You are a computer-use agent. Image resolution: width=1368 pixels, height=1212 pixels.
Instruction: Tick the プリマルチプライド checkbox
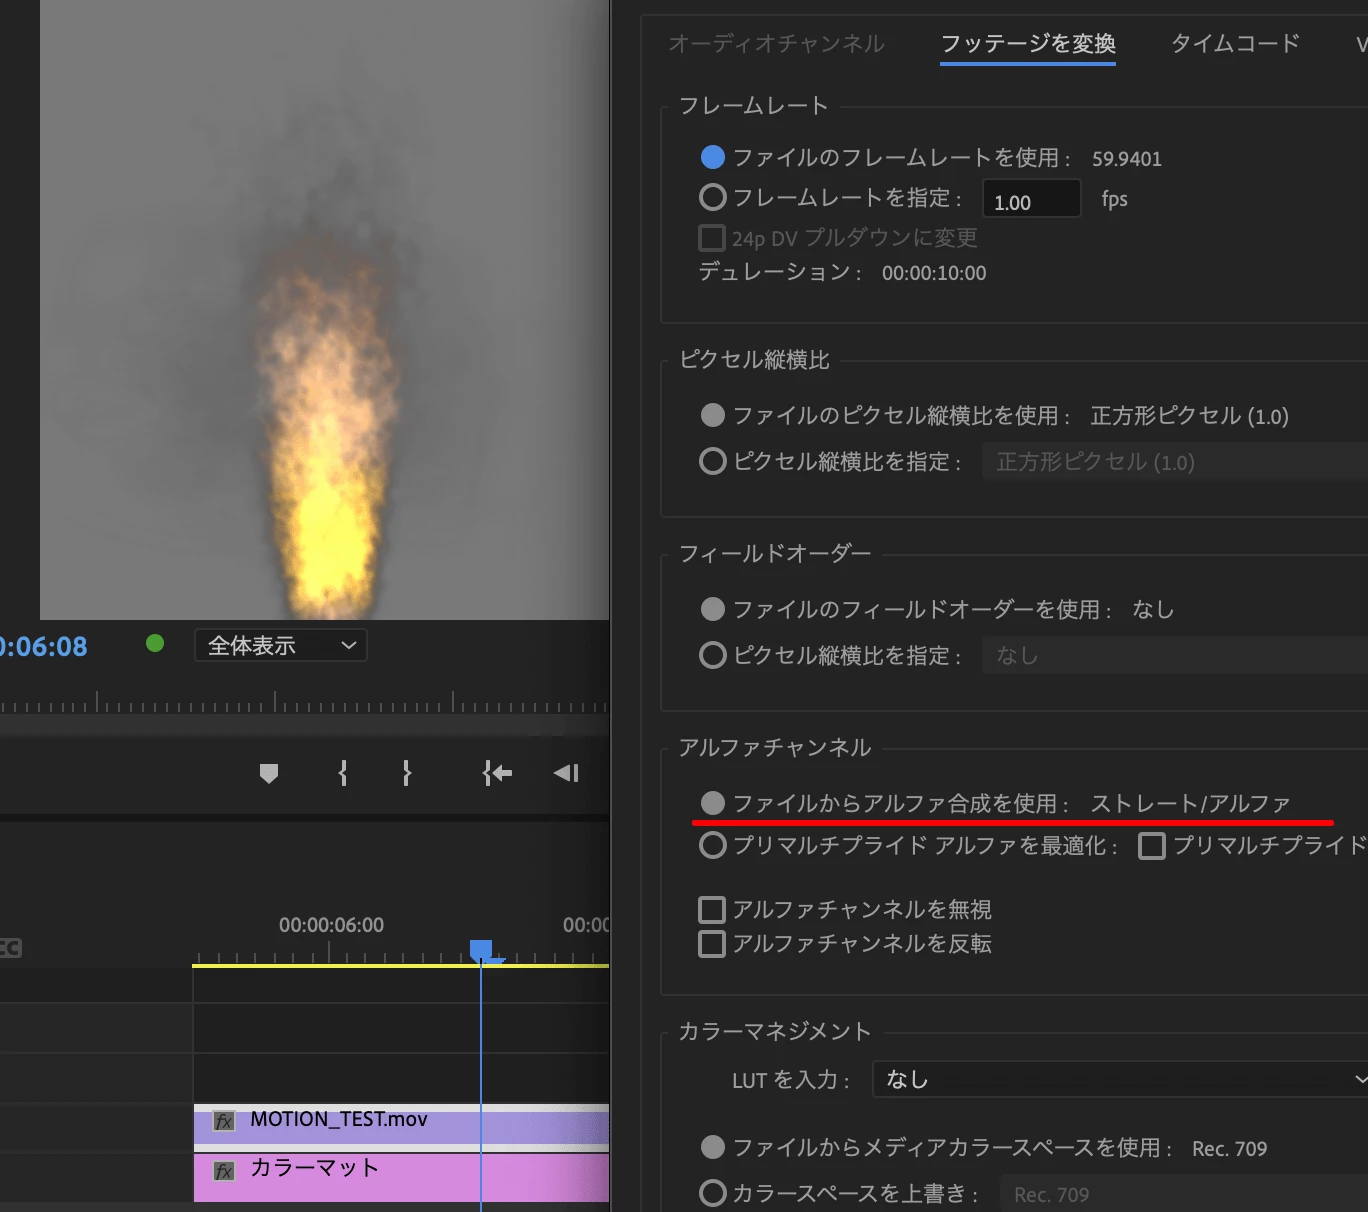click(1152, 846)
